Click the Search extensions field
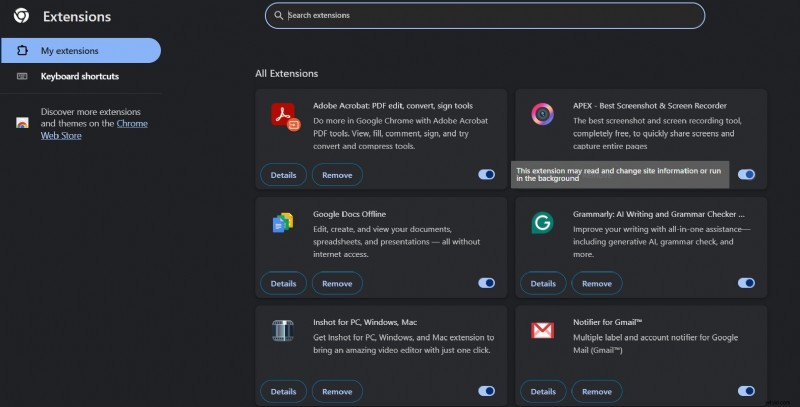This screenshot has width=800, height=407. coord(485,15)
